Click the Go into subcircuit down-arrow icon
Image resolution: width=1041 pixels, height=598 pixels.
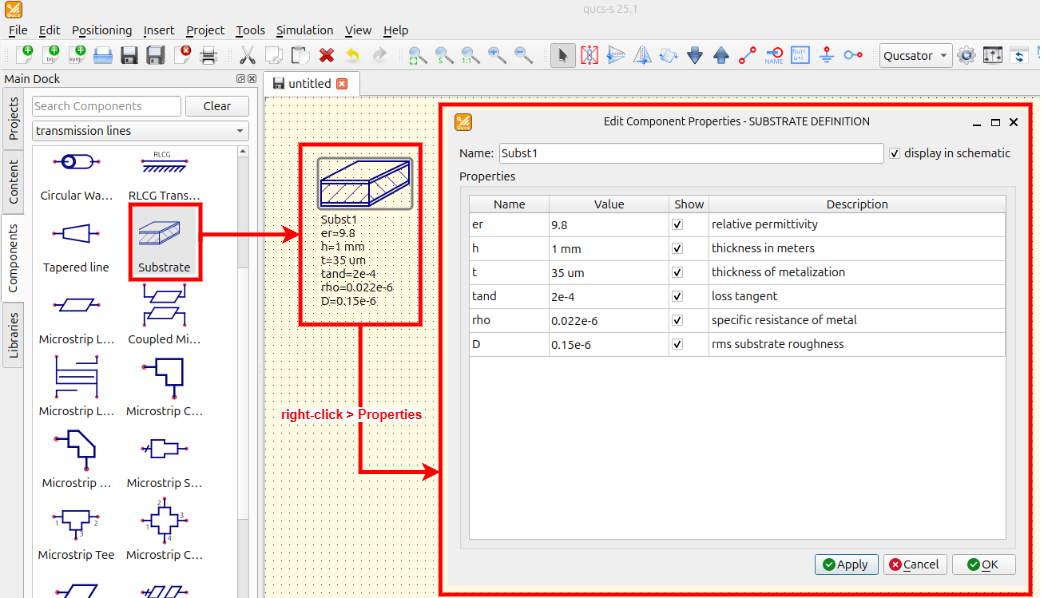point(694,56)
